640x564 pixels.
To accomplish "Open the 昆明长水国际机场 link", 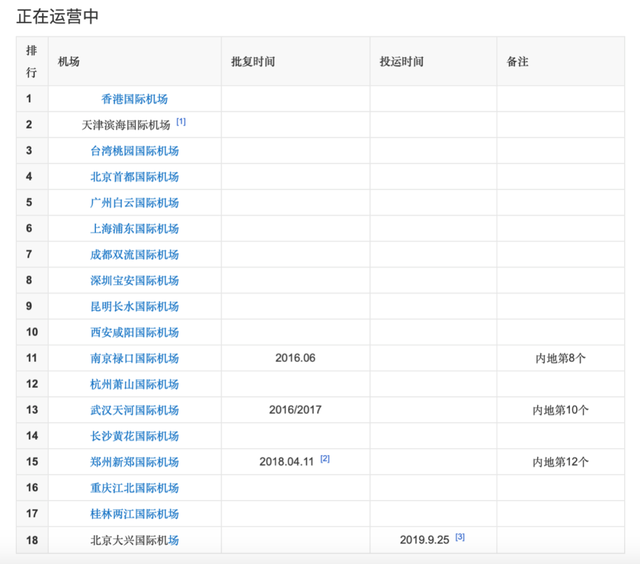I will pyautogui.click(x=134, y=306).
